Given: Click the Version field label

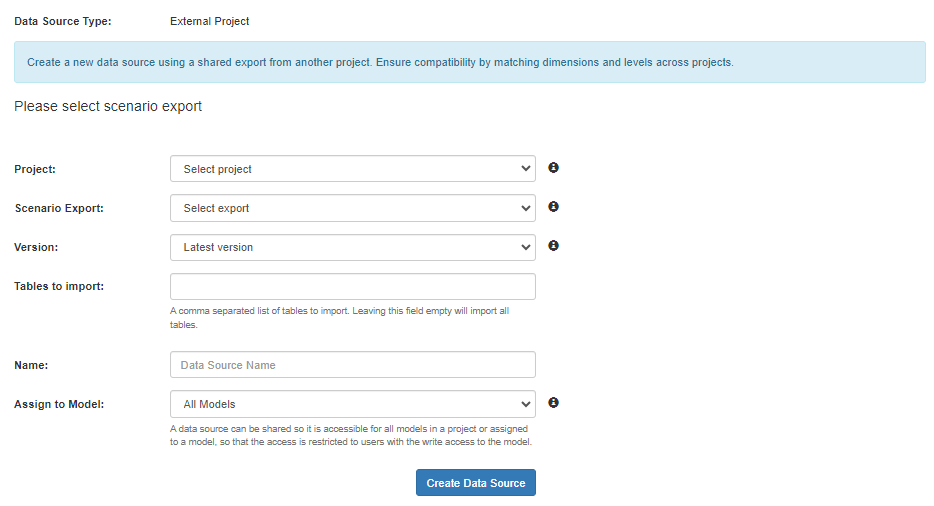Looking at the screenshot, I should click(36, 248).
